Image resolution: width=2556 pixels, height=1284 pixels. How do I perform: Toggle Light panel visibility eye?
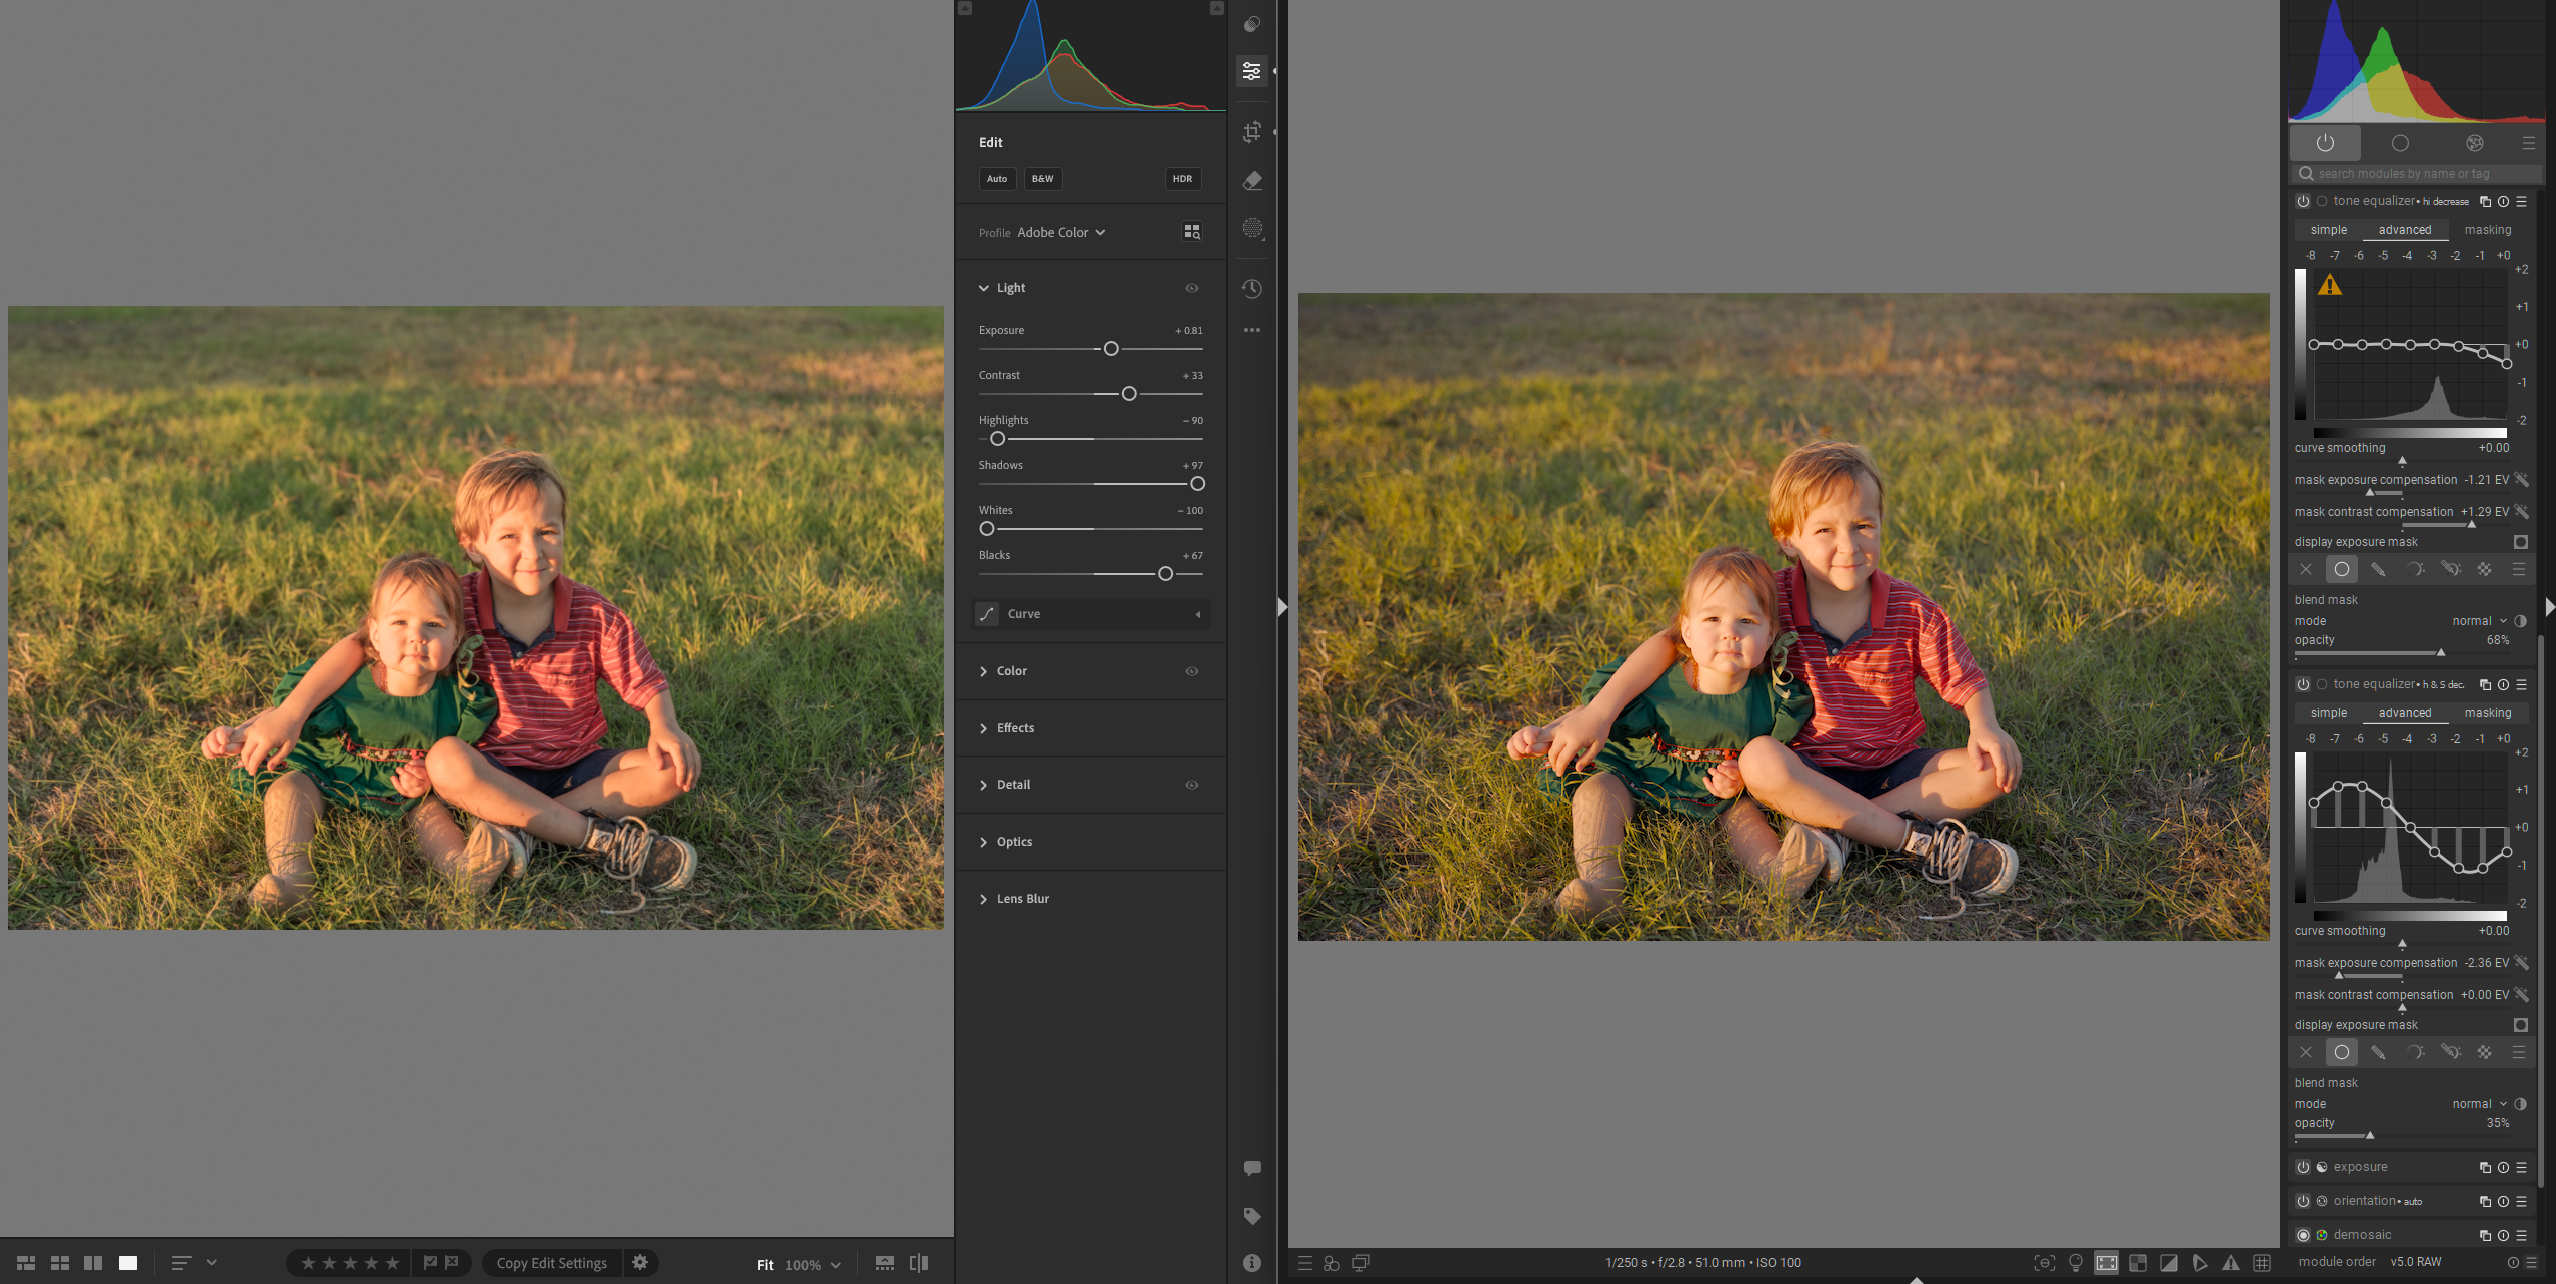pyautogui.click(x=1191, y=288)
